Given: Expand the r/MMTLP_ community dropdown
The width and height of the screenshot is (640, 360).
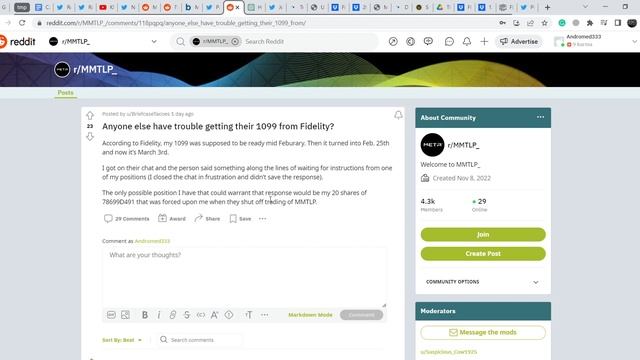Looking at the screenshot, I should [x=154, y=41].
